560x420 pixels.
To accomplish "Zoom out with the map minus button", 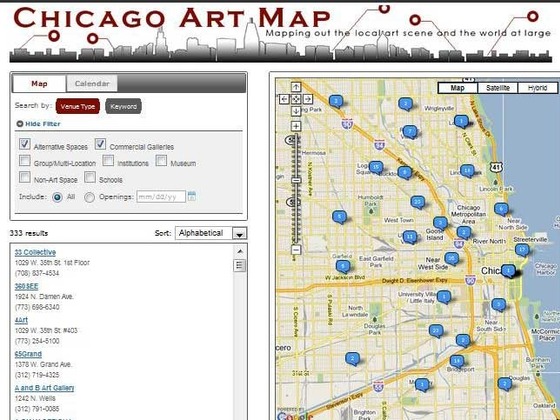I will (296, 249).
